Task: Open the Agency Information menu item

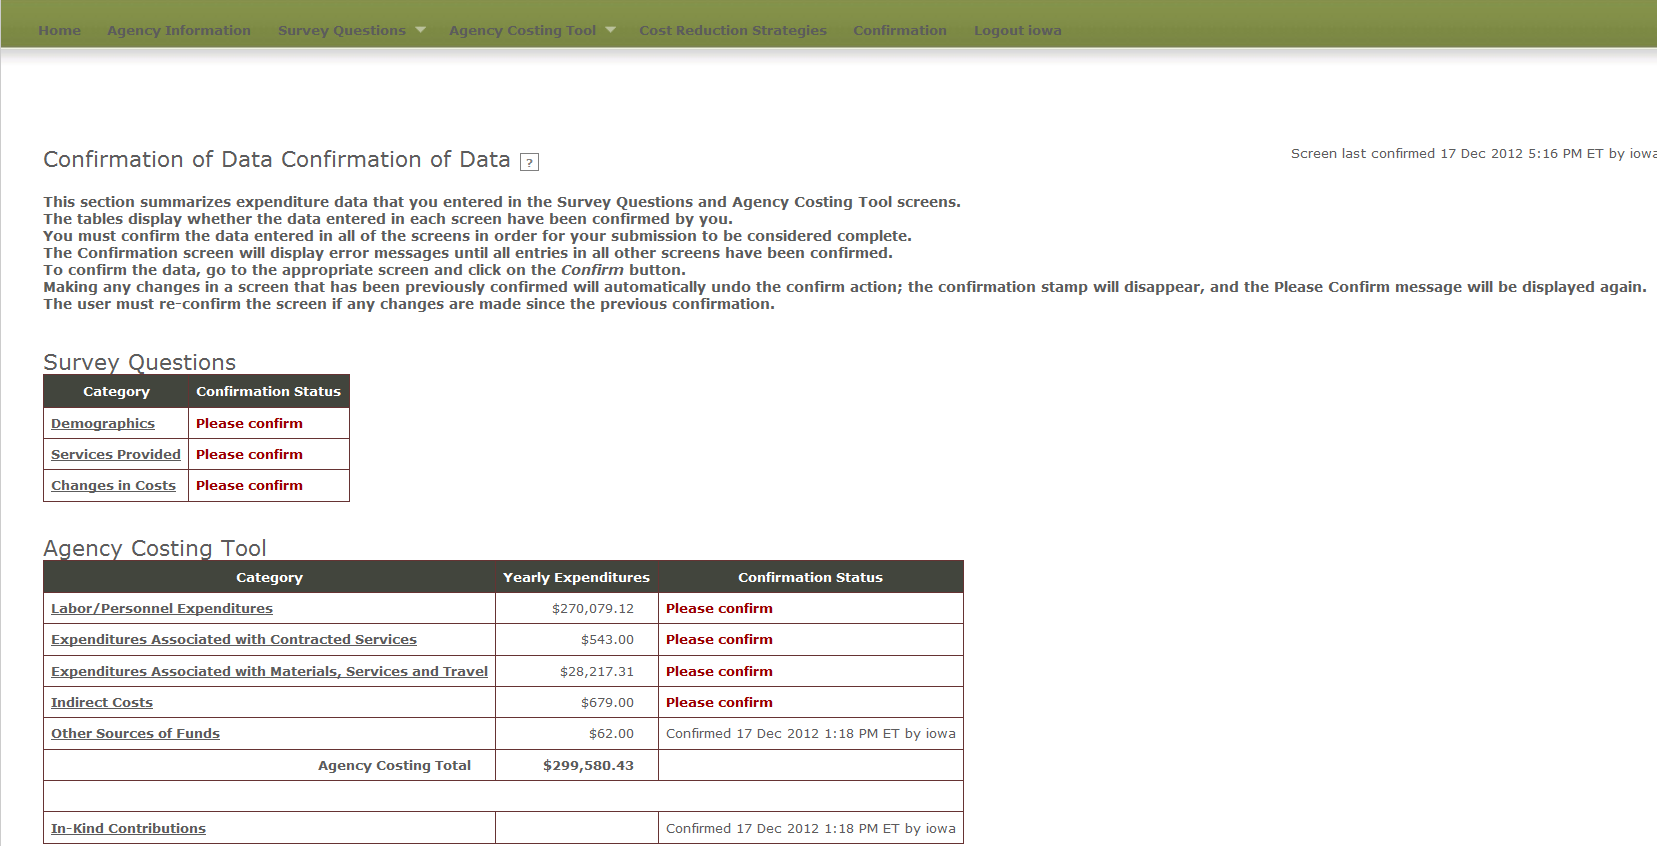Action: click(x=179, y=30)
